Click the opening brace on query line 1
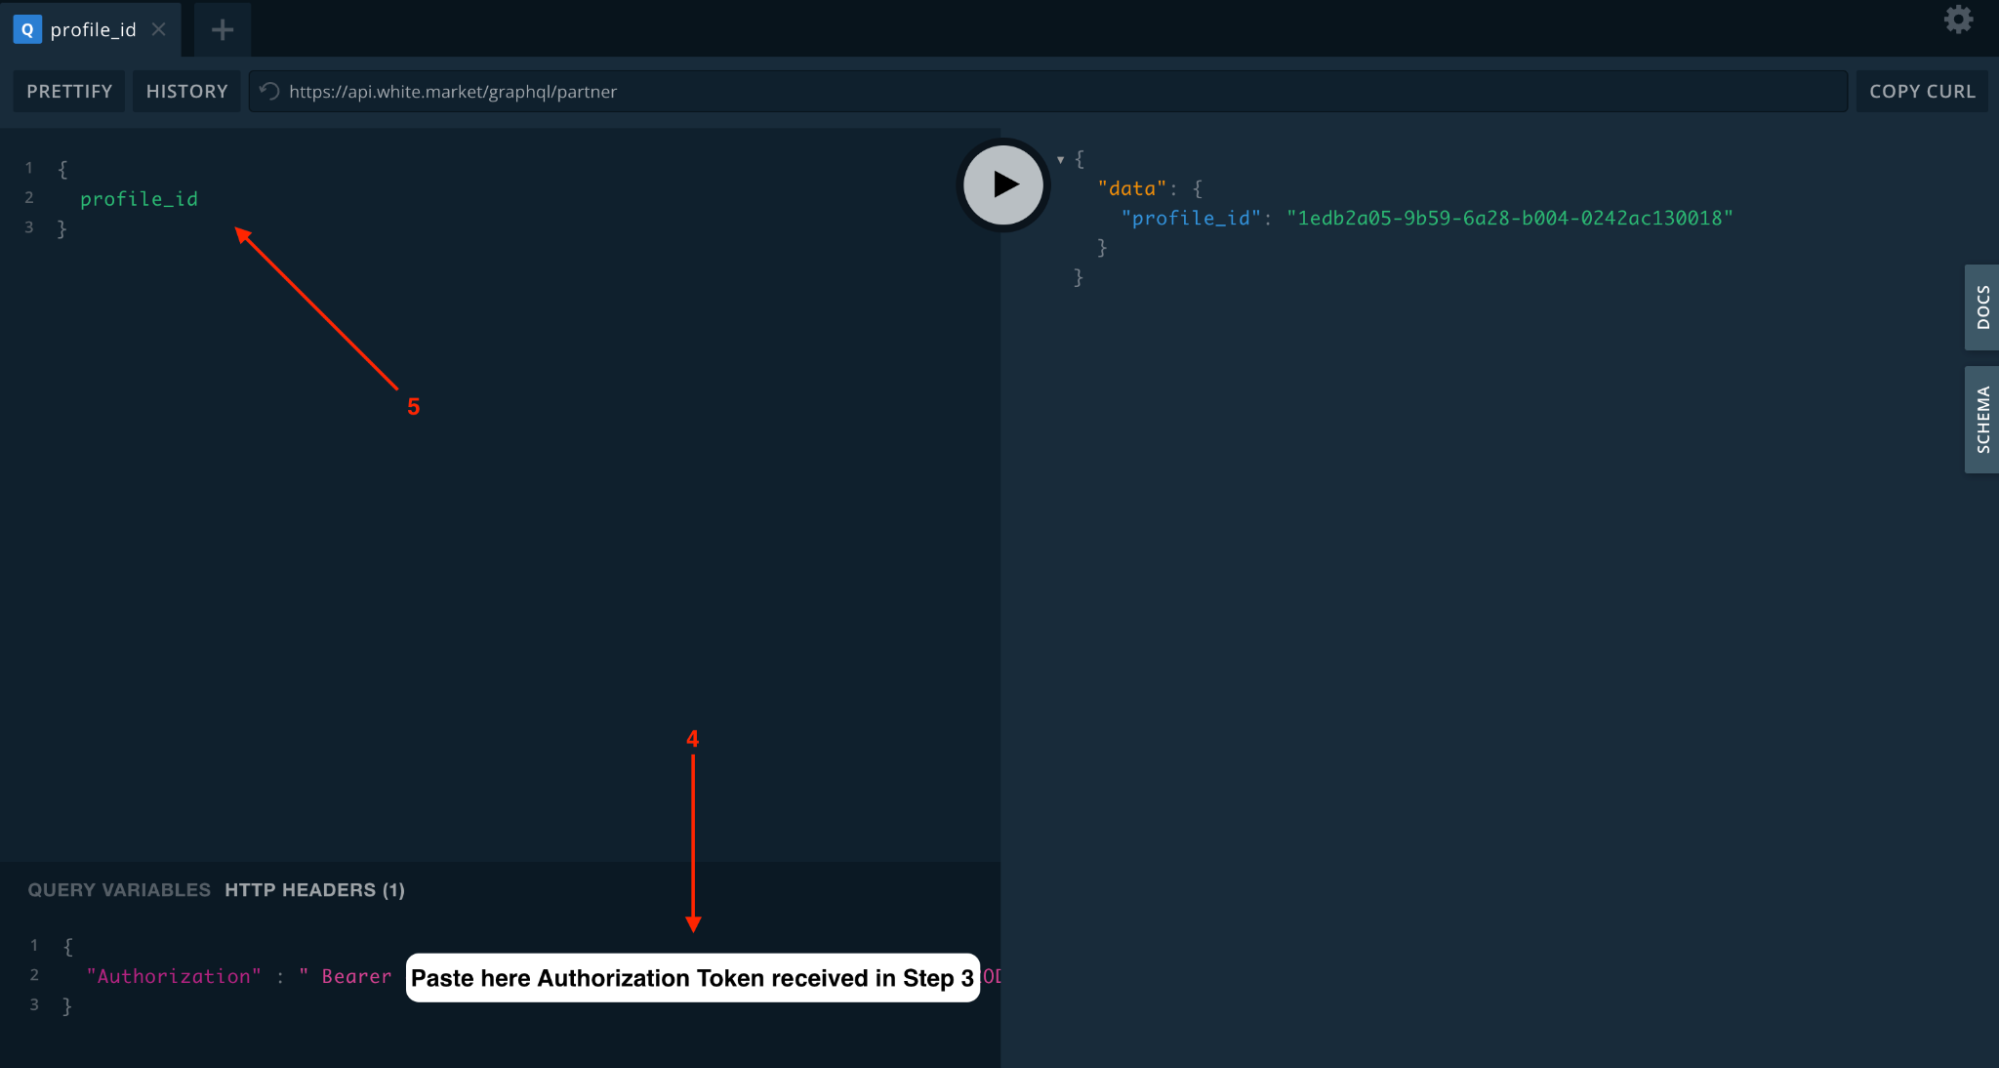Viewport: 1999px width, 1068px height. pos(62,169)
